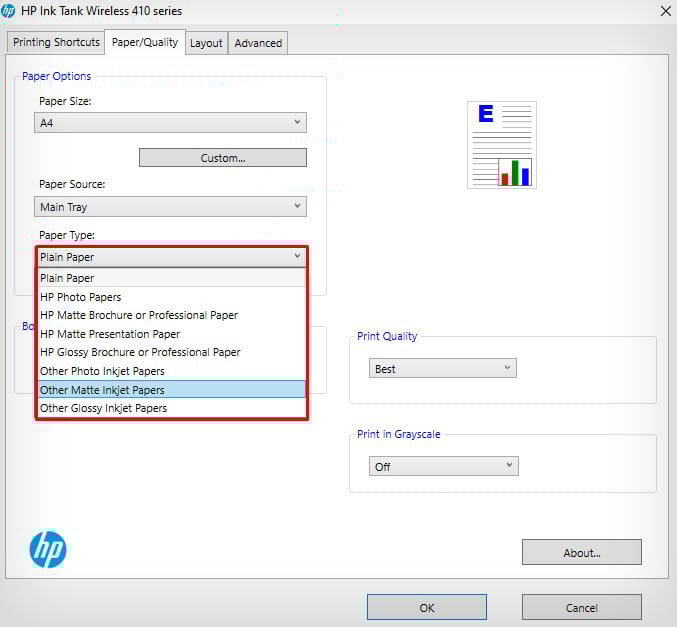This screenshot has height=627, width=677.
Task: Close the HP Ink Tank printer dialog
Action: pyautogui.click(x=666, y=11)
